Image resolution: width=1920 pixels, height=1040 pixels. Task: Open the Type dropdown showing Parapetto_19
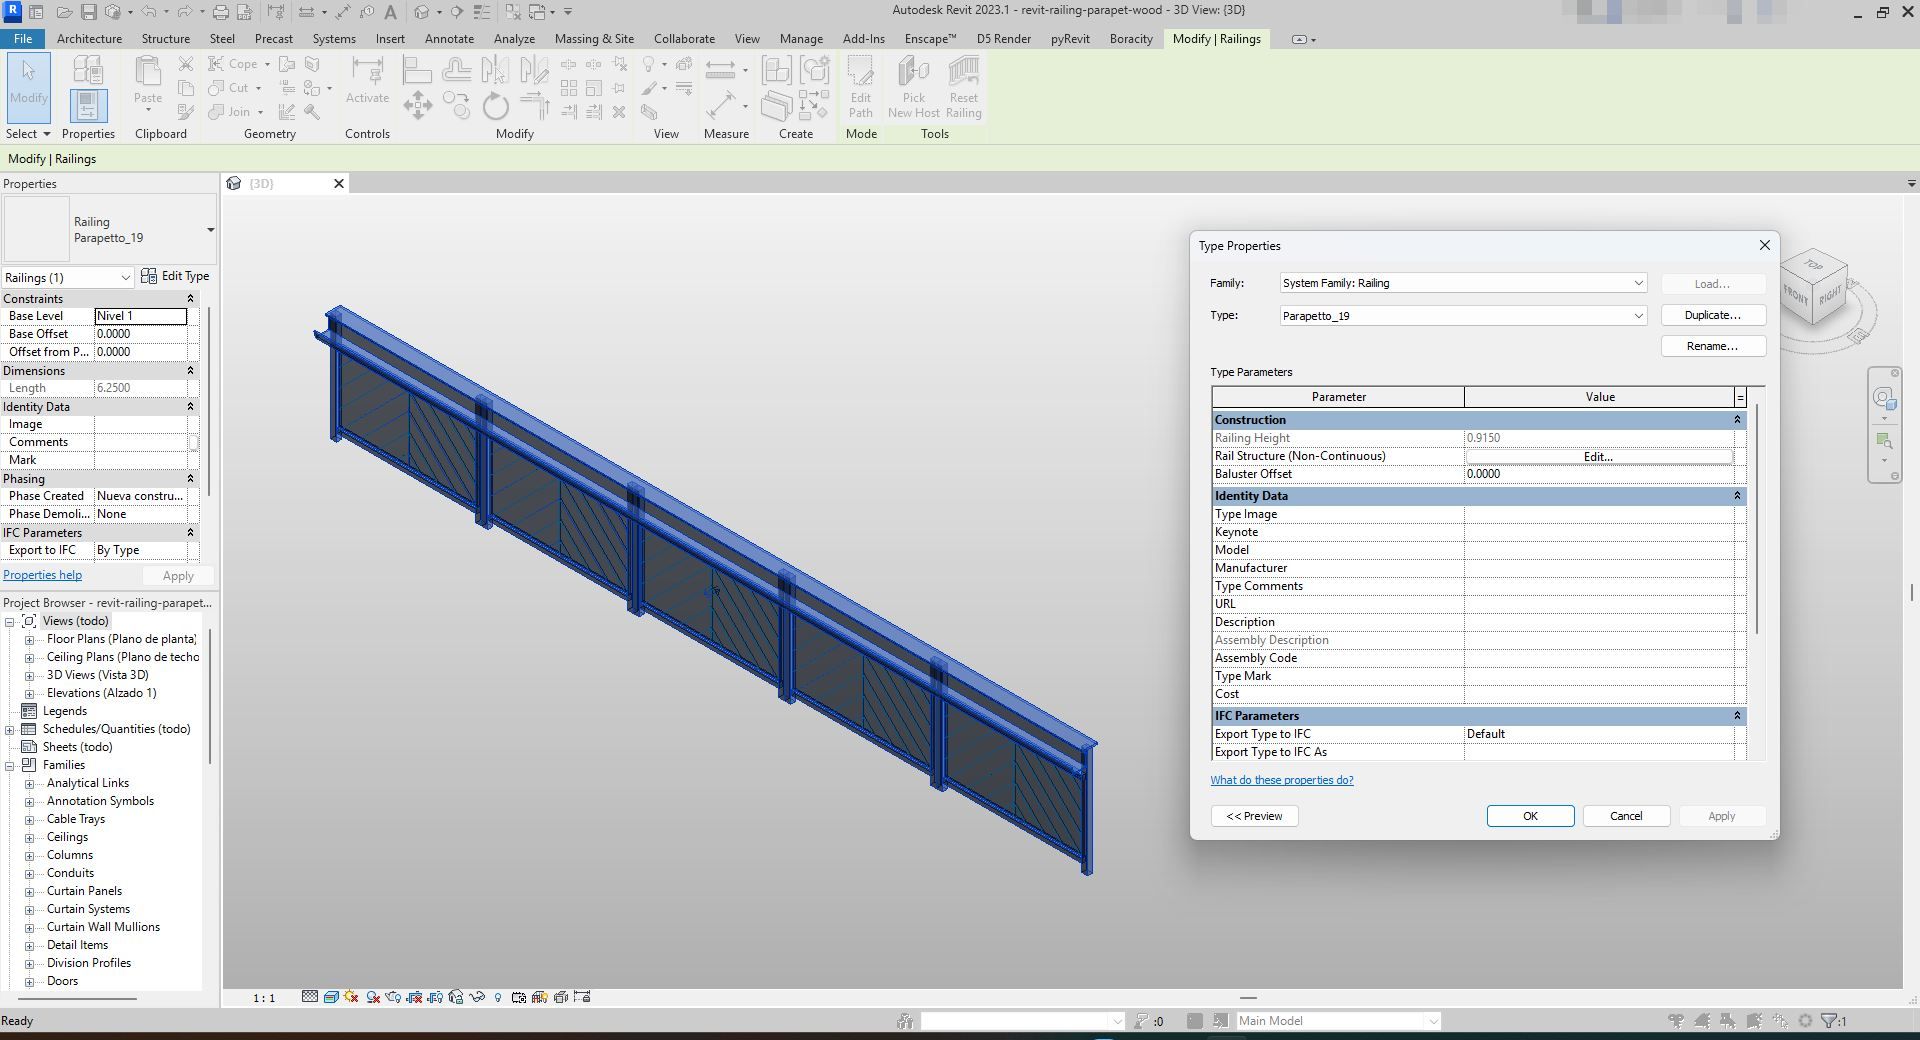(x=1463, y=316)
